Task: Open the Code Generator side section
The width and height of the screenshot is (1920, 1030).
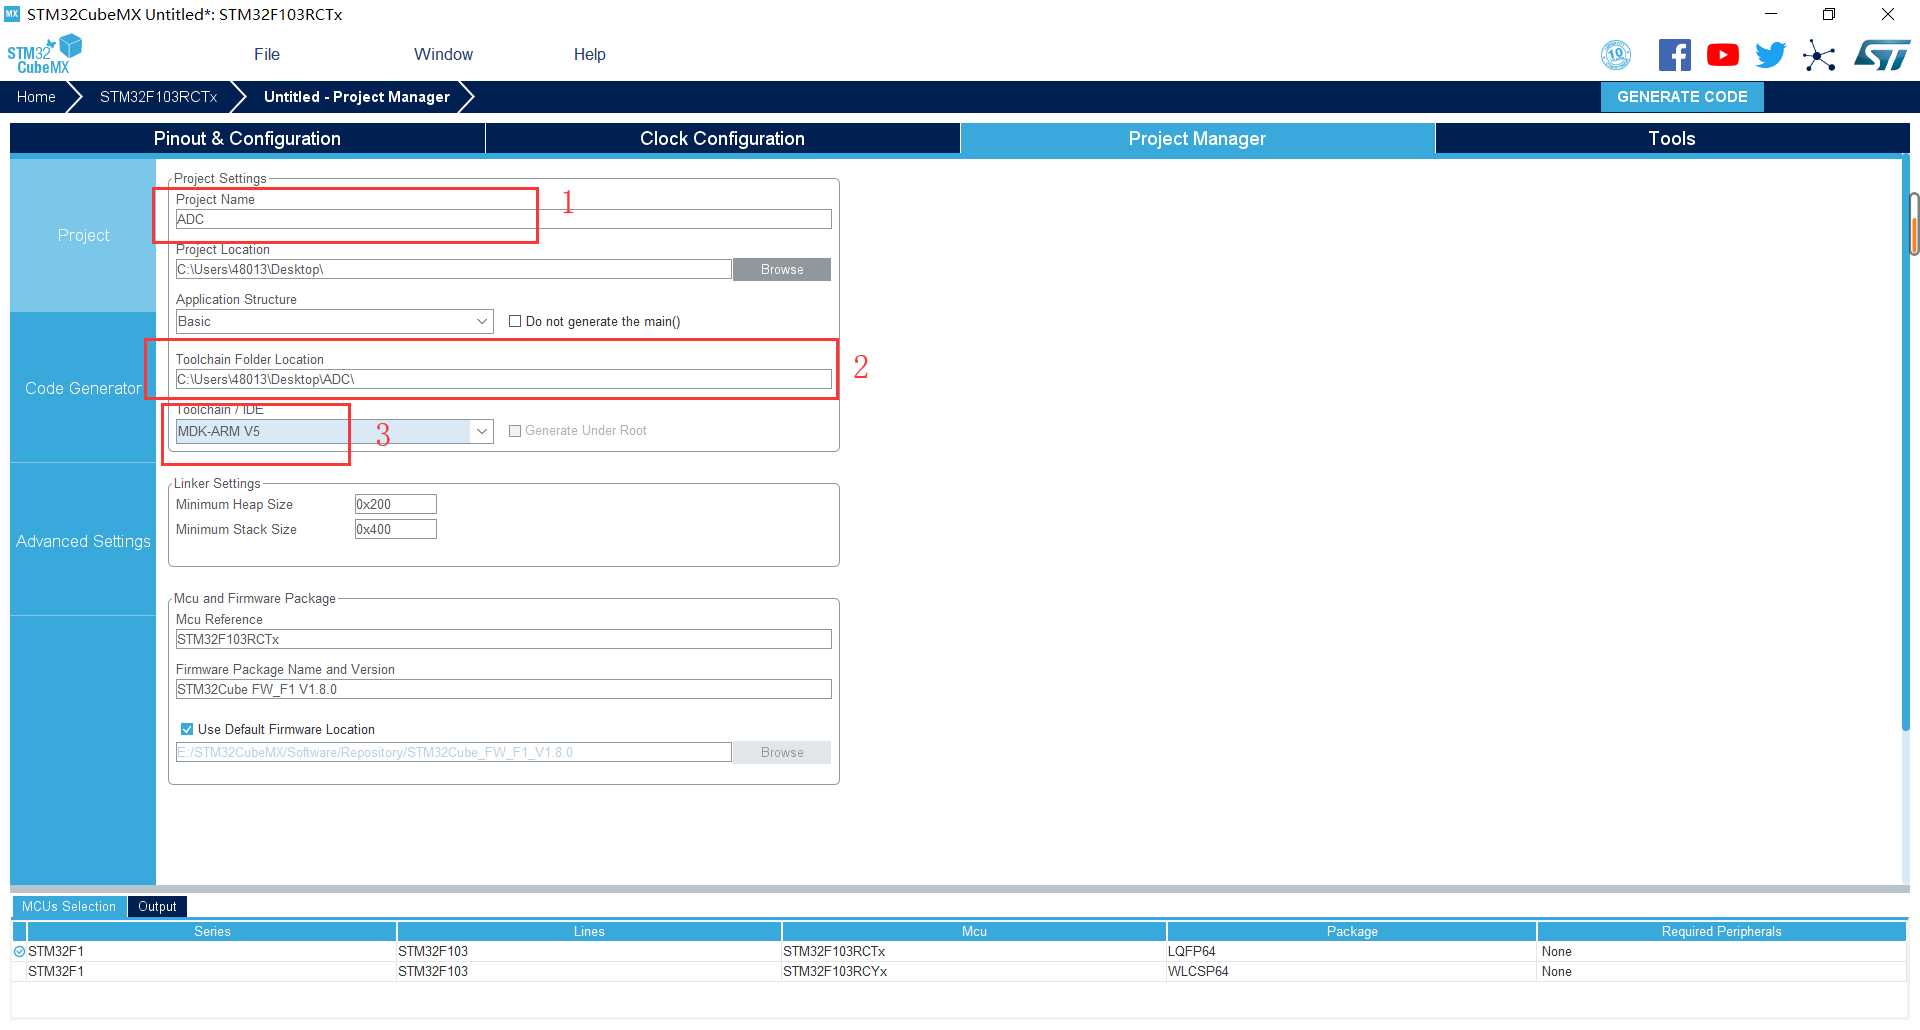Action: [83, 388]
